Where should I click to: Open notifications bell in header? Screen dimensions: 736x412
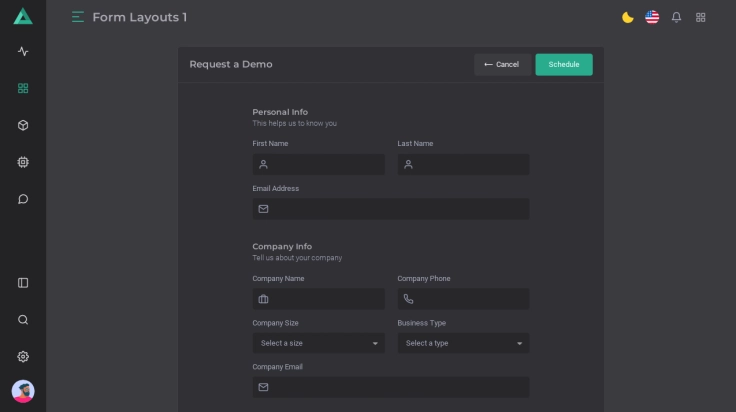[677, 17]
